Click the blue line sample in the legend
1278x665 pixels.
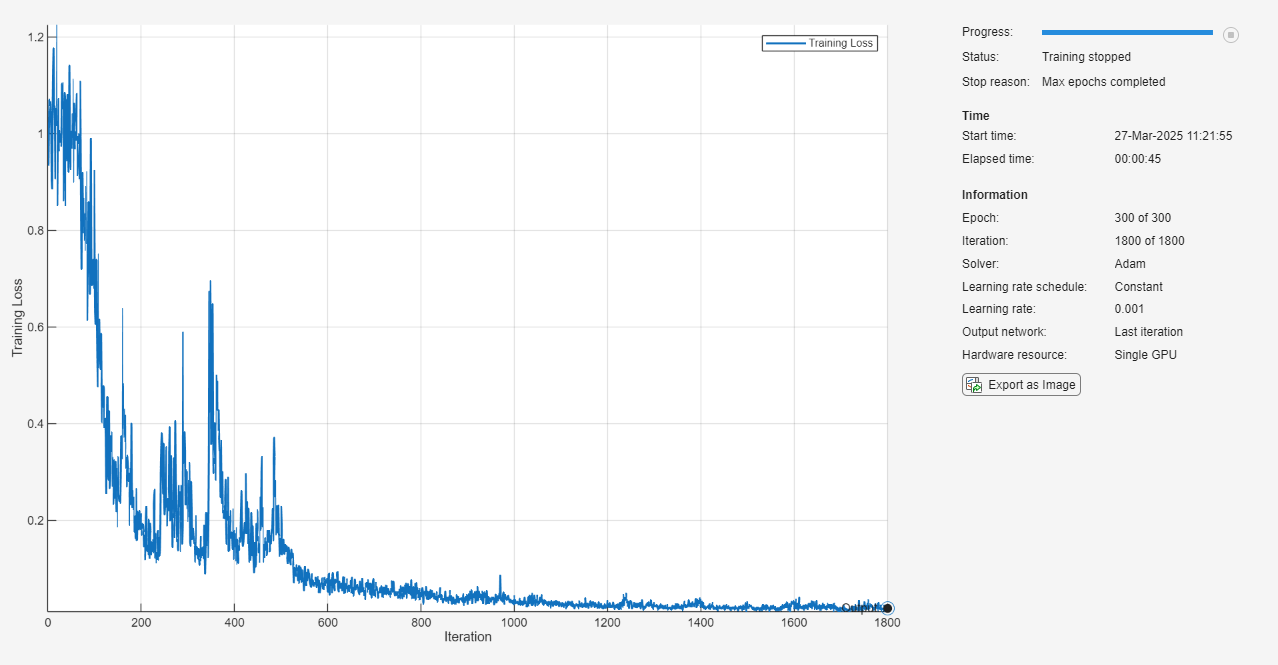click(785, 43)
